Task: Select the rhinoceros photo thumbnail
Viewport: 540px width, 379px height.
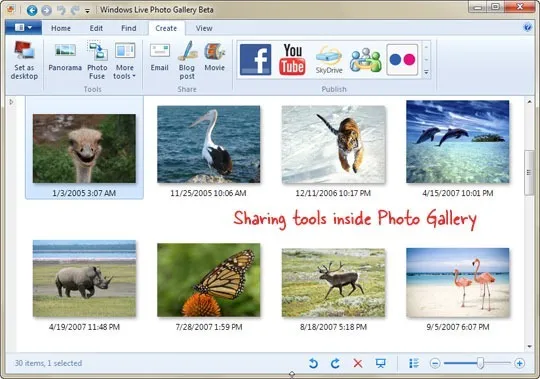Action: (84, 278)
